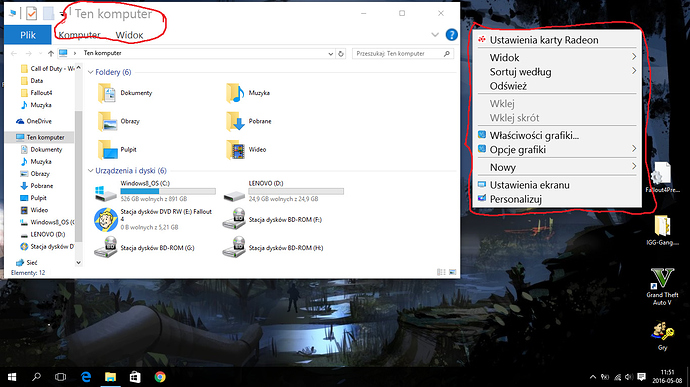Image resolution: width=690 pixels, height=387 pixels.
Task: Open the address bar history dropdown
Action: [x=330, y=54]
